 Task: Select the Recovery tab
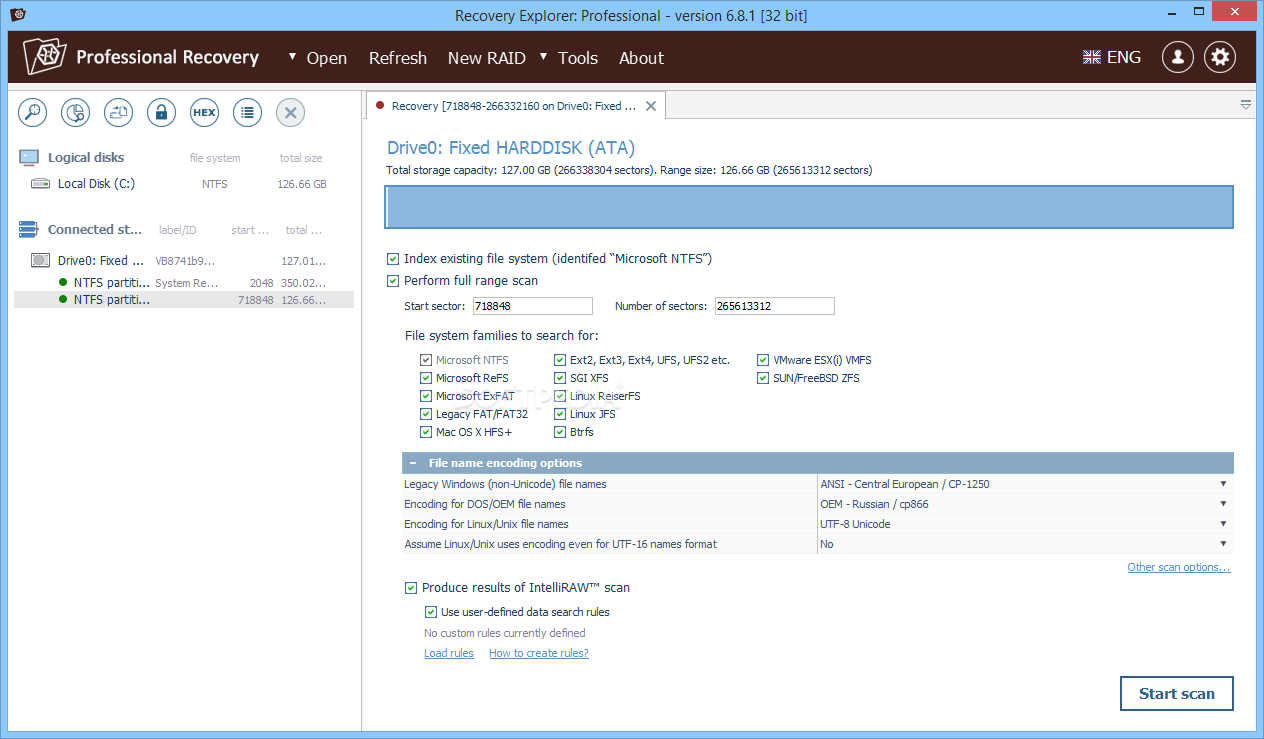[x=514, y=106]
